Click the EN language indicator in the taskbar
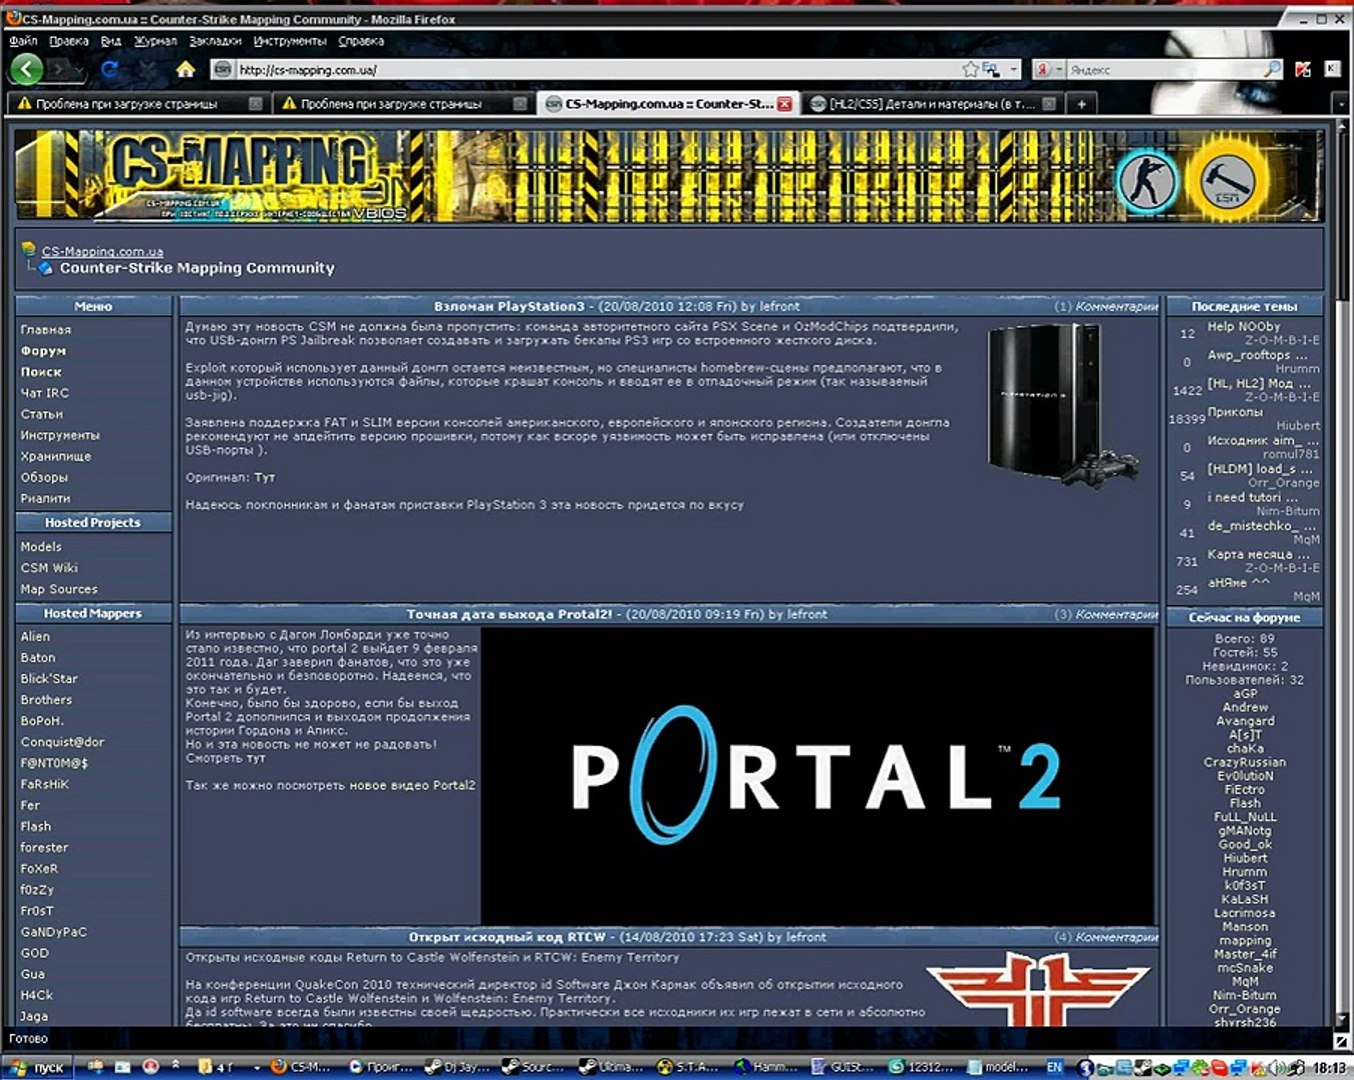Screen dimensions: 1354x1080 pyautogui.click(x=1053, y=1067)
